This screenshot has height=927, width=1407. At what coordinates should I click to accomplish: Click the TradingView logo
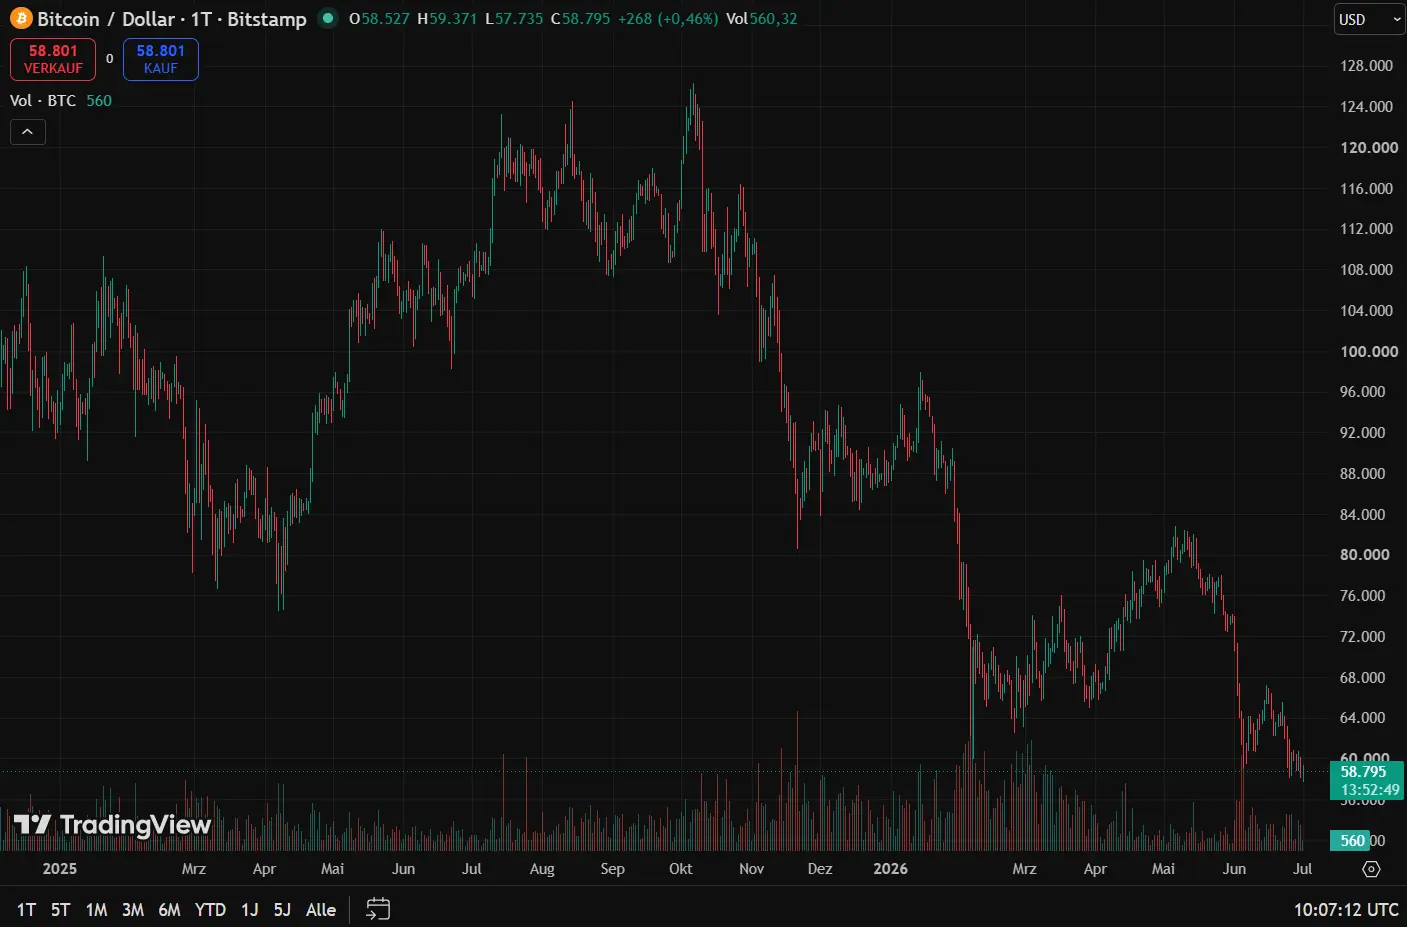pos(112,824)
